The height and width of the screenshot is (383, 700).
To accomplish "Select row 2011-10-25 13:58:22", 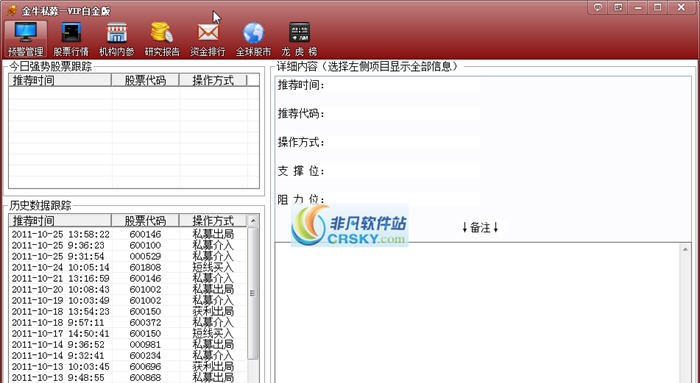I will point(128,234).
